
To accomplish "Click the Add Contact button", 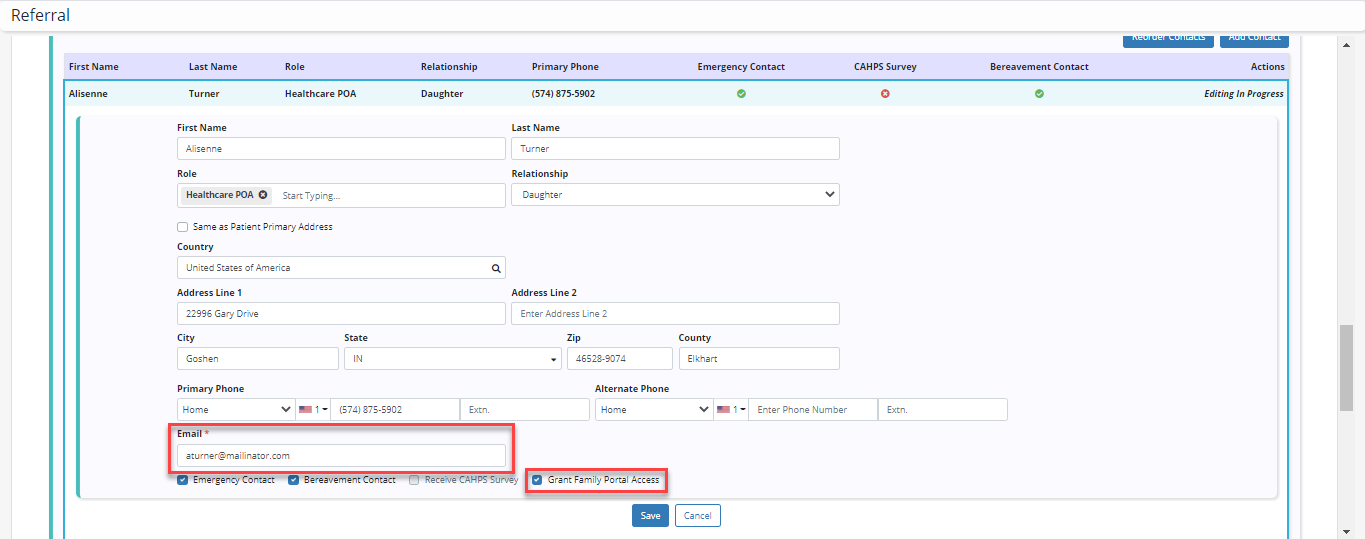I will tap(1254, 38).
